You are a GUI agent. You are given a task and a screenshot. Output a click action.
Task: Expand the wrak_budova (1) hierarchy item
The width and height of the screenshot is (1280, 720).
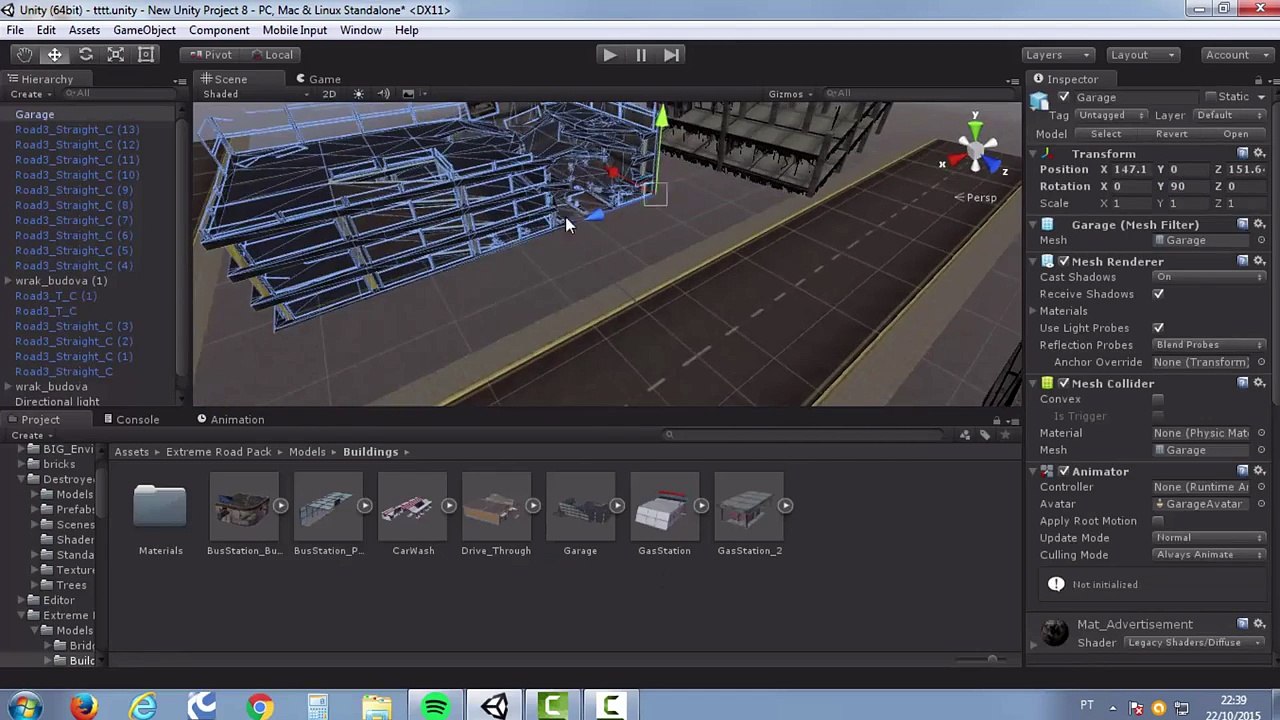[x=8, y=281]
